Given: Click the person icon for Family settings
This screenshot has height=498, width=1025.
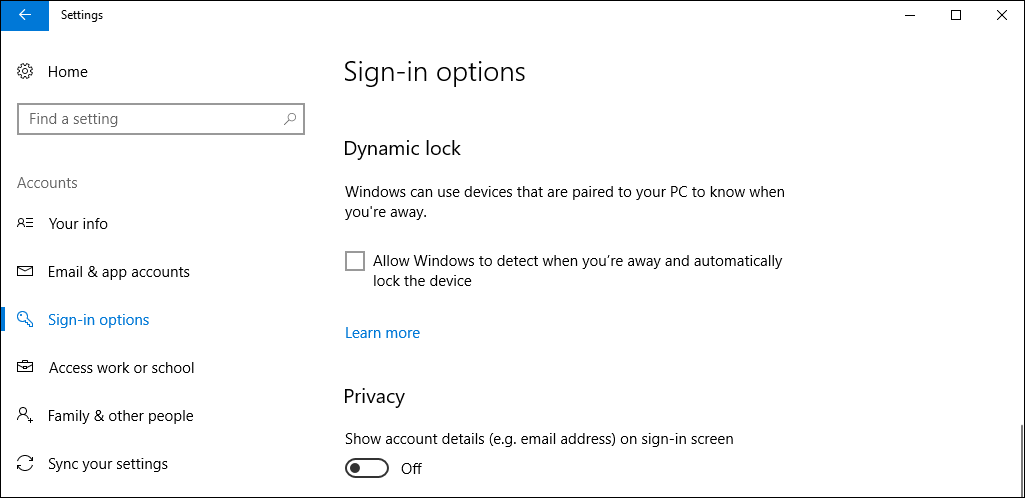Looking at the screenshot, I should (x=26, y=416).
